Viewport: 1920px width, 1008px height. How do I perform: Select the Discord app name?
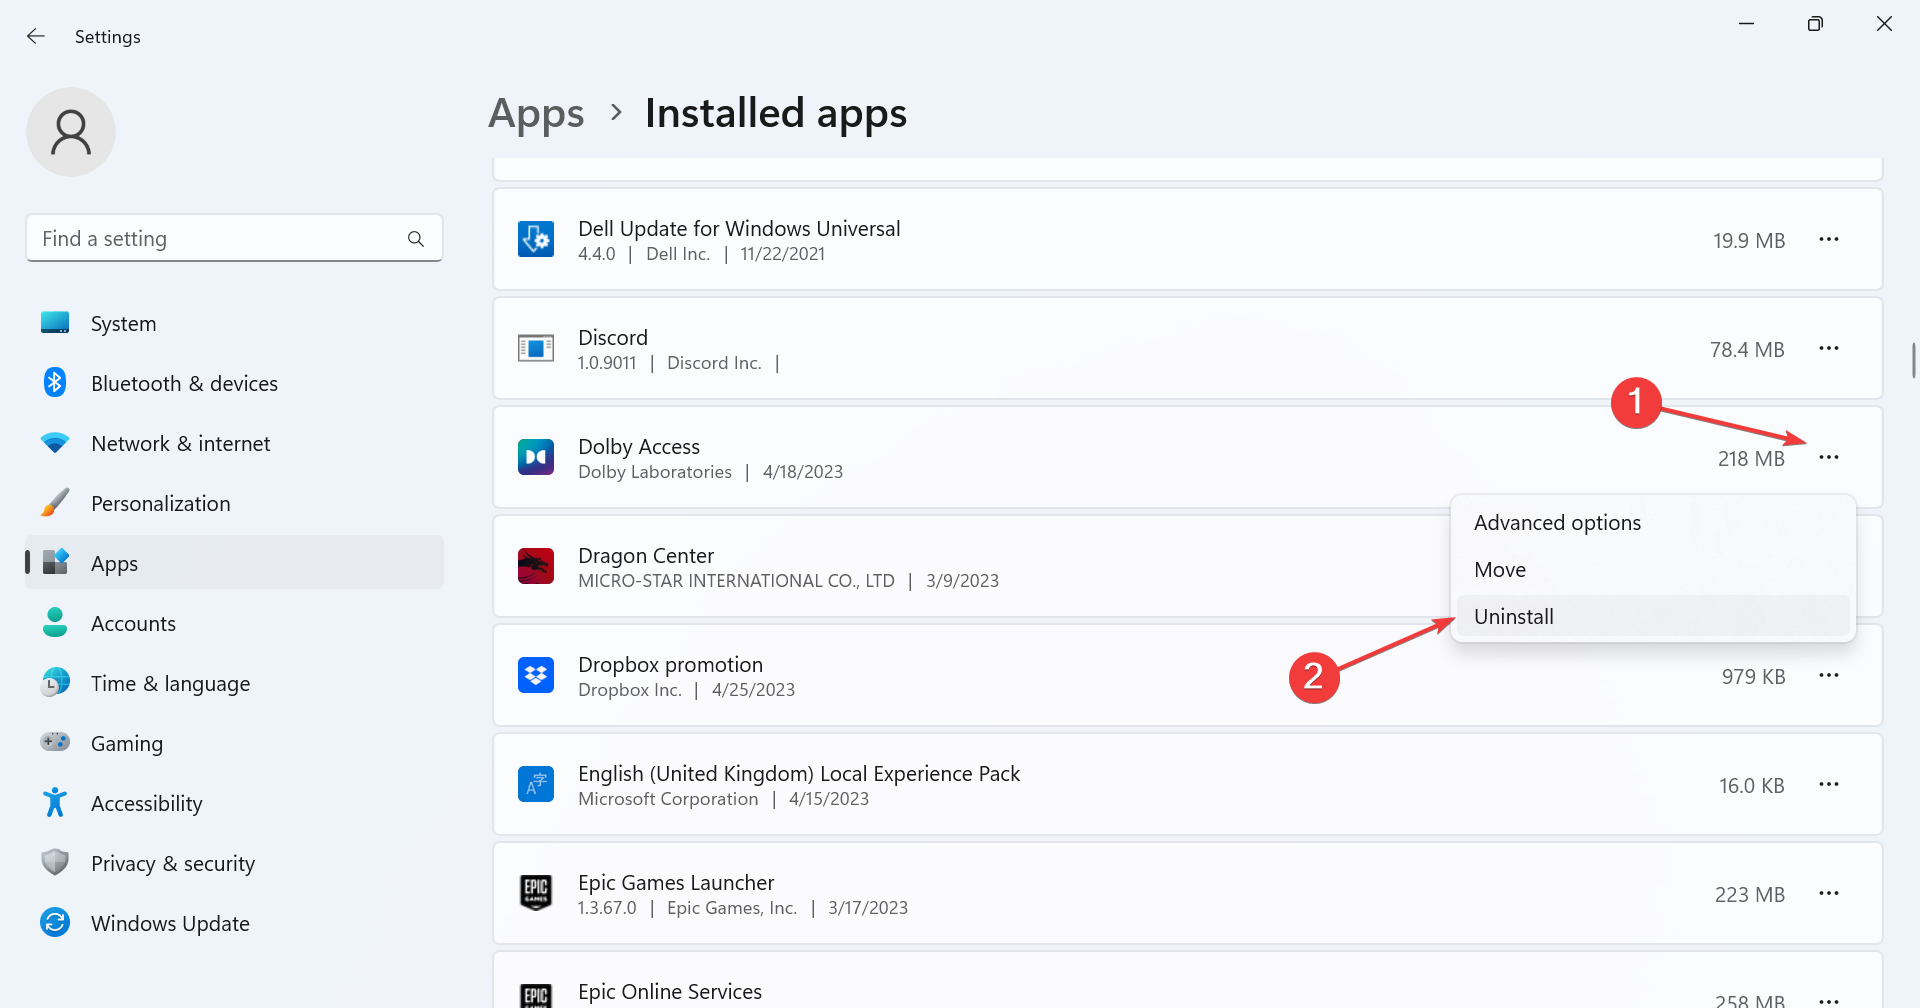pyautogui.click(x=613, y=338)
